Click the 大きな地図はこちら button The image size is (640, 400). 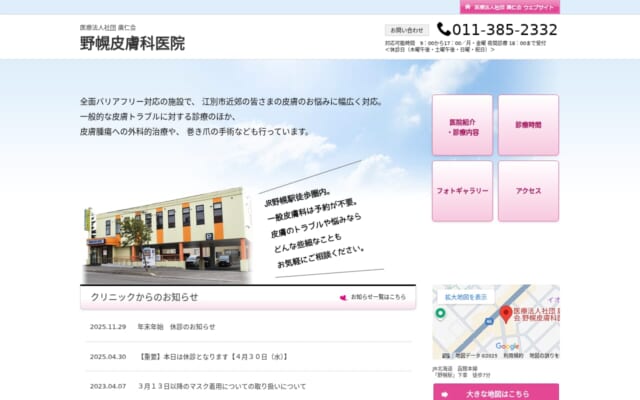pos(496,392)
